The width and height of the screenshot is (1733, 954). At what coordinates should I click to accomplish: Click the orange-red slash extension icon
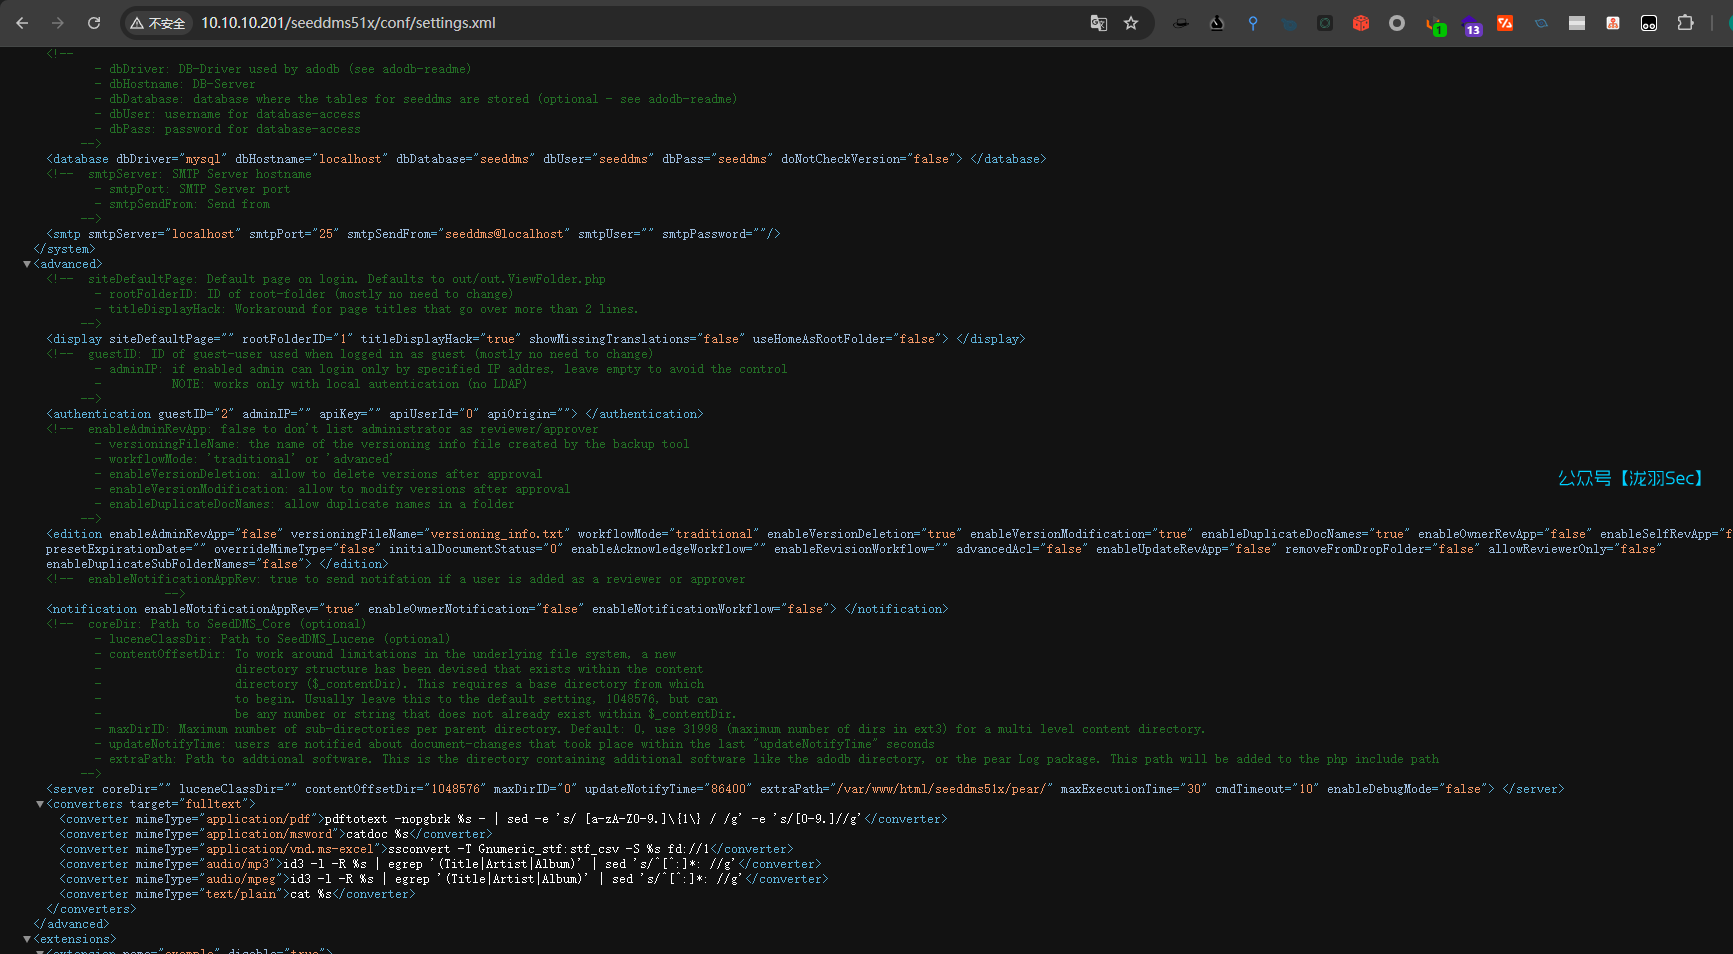point(1505,23)
